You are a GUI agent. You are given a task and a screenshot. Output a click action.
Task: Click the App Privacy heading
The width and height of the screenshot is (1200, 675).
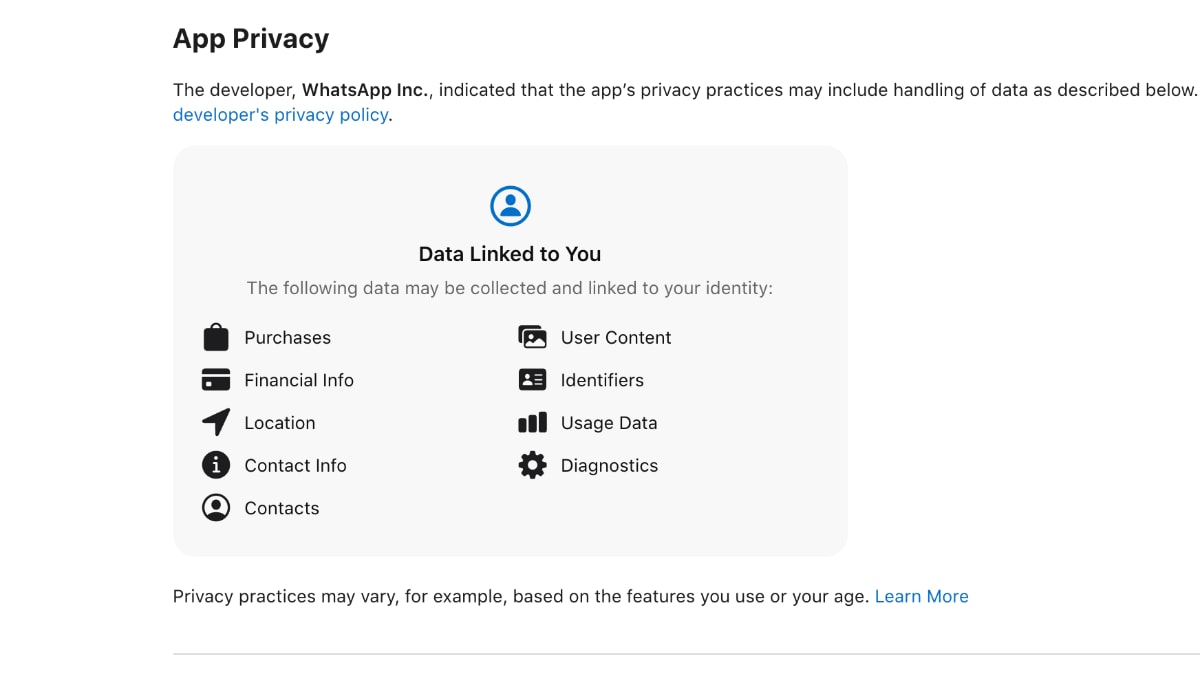(251, 39)
